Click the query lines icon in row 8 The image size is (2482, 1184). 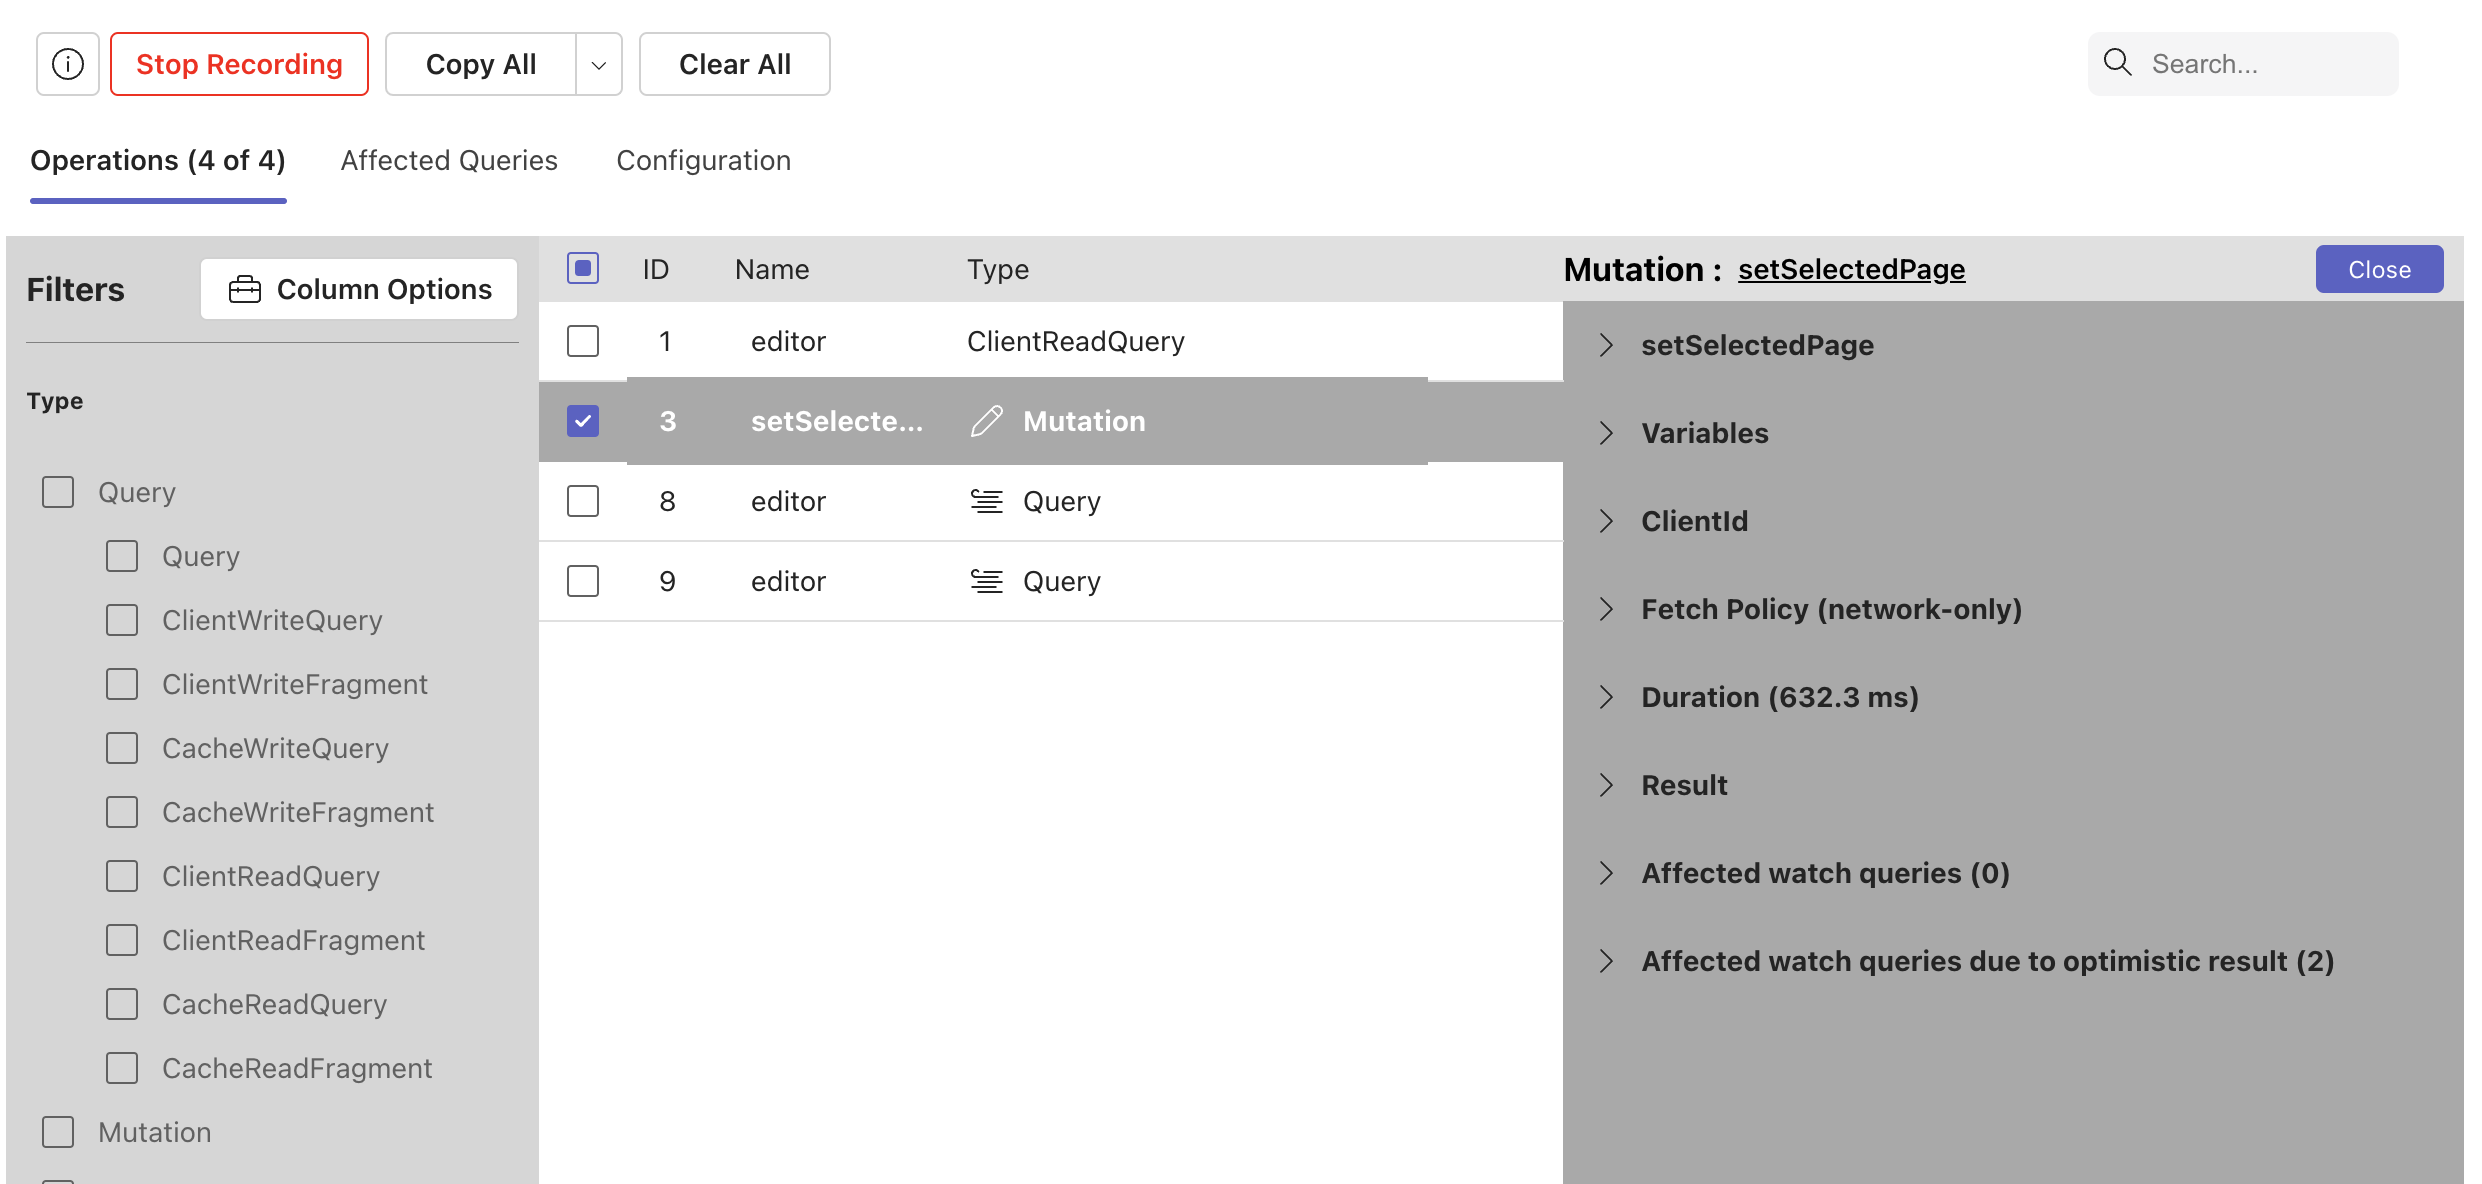pyautogui.click(x=986, y=501)
